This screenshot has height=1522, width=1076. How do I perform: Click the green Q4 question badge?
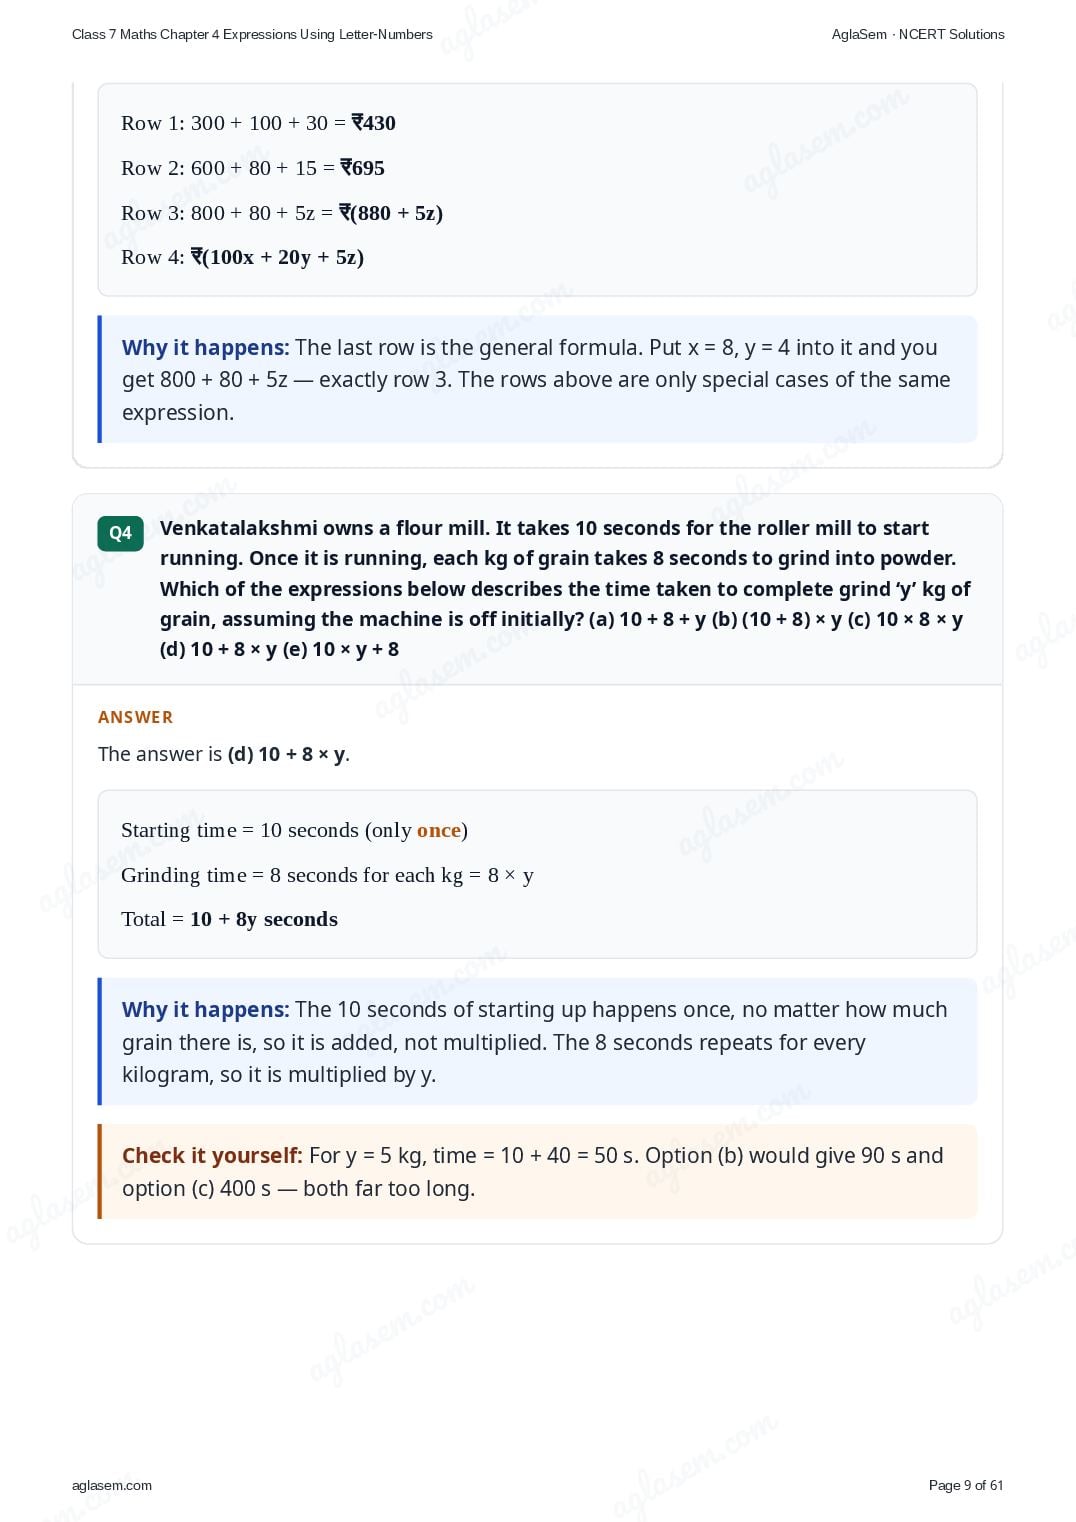[x=120, y=533]
